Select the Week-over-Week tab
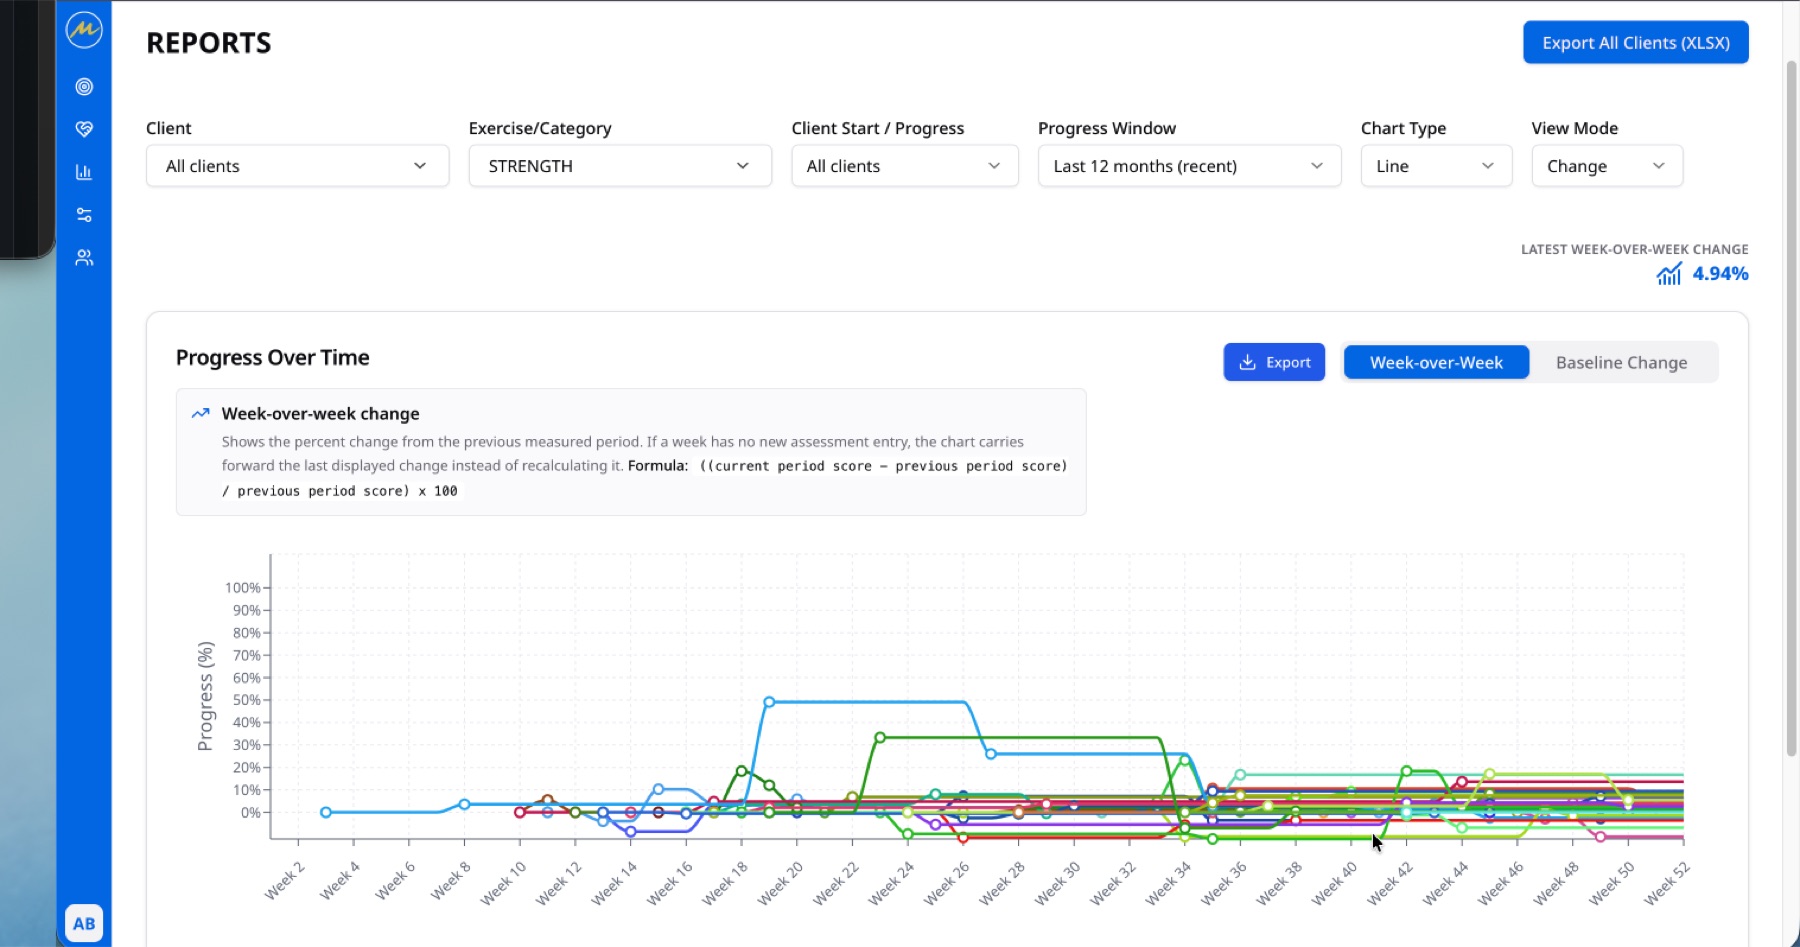 pos(1436,362)
